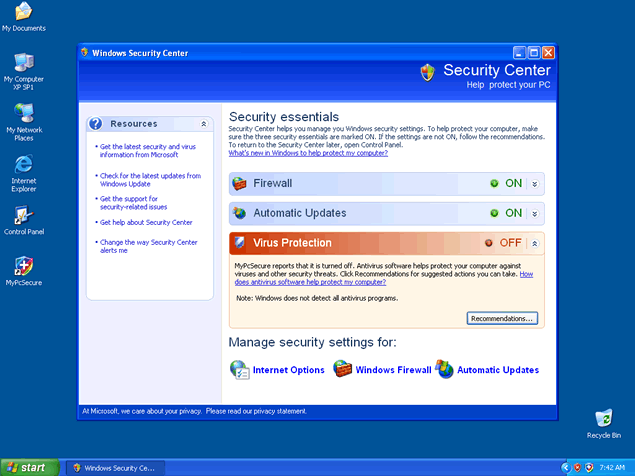
Task: Open Internet Explorer desktop icon
Action: tap(23, 164)
